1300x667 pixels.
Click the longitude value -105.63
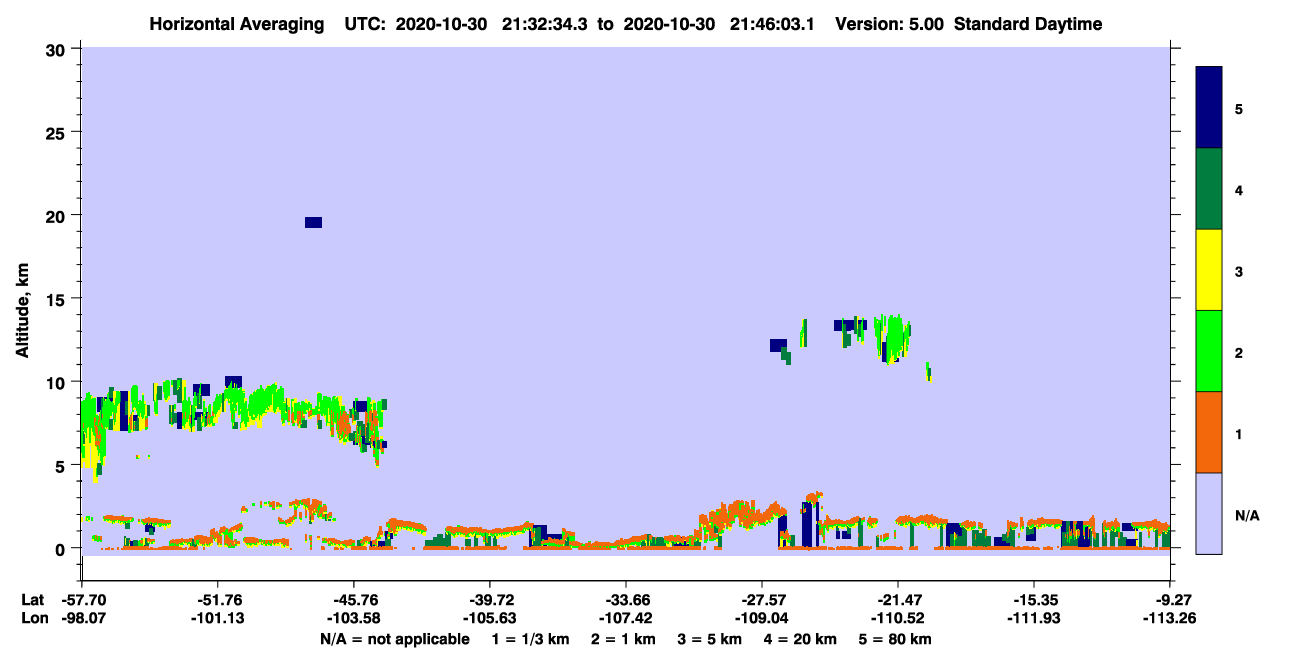pyautogui.click(x=490, y=618)
